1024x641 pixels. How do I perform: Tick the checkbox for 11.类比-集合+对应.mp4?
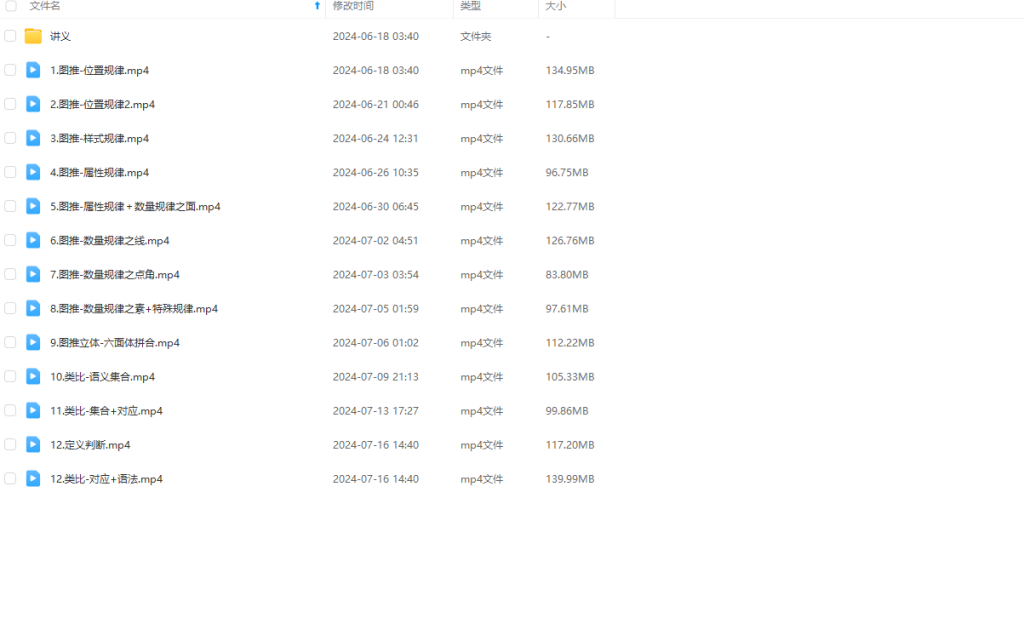[x=10, y=410]
